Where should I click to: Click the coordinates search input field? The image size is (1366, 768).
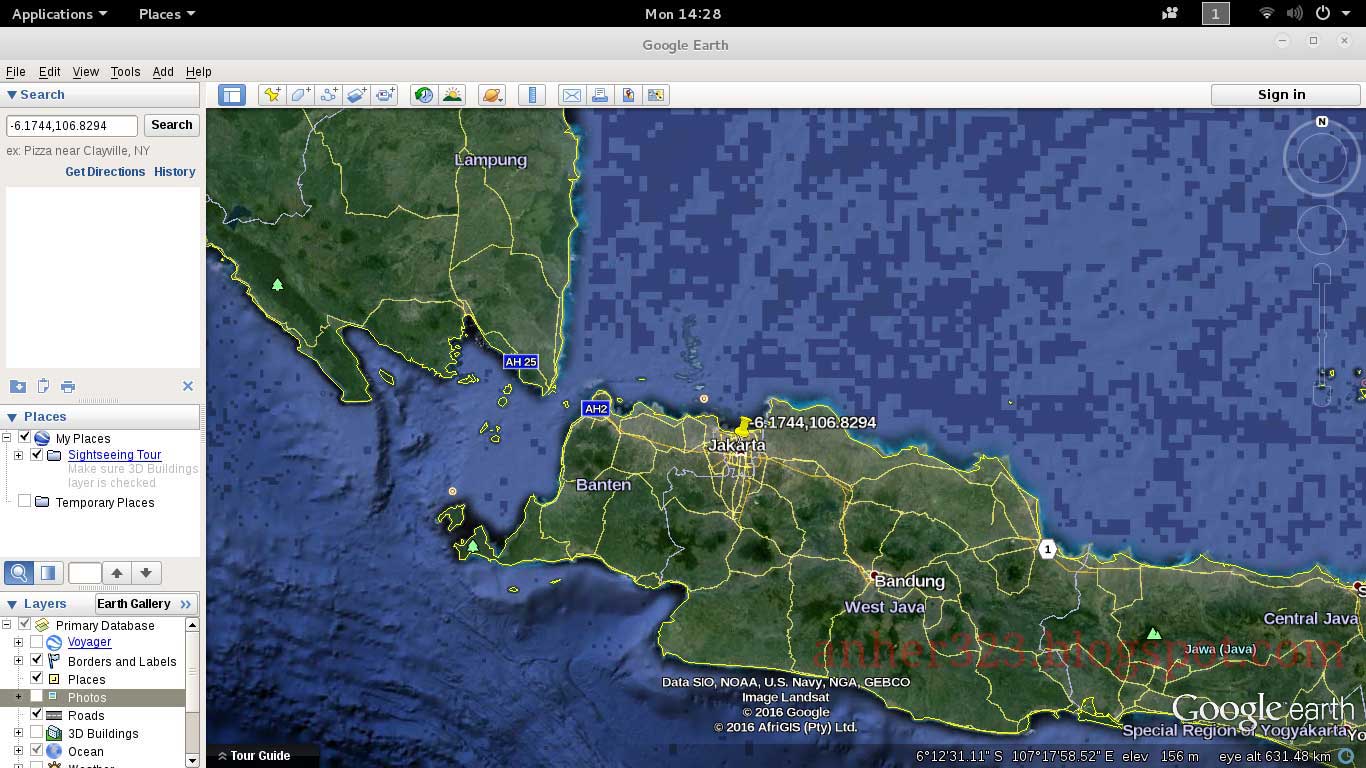point(72,126)
